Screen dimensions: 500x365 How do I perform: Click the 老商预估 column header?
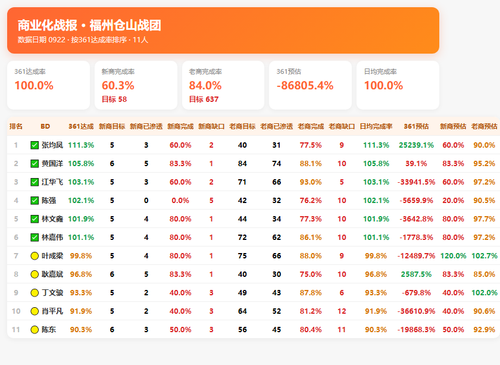point(484,126)
